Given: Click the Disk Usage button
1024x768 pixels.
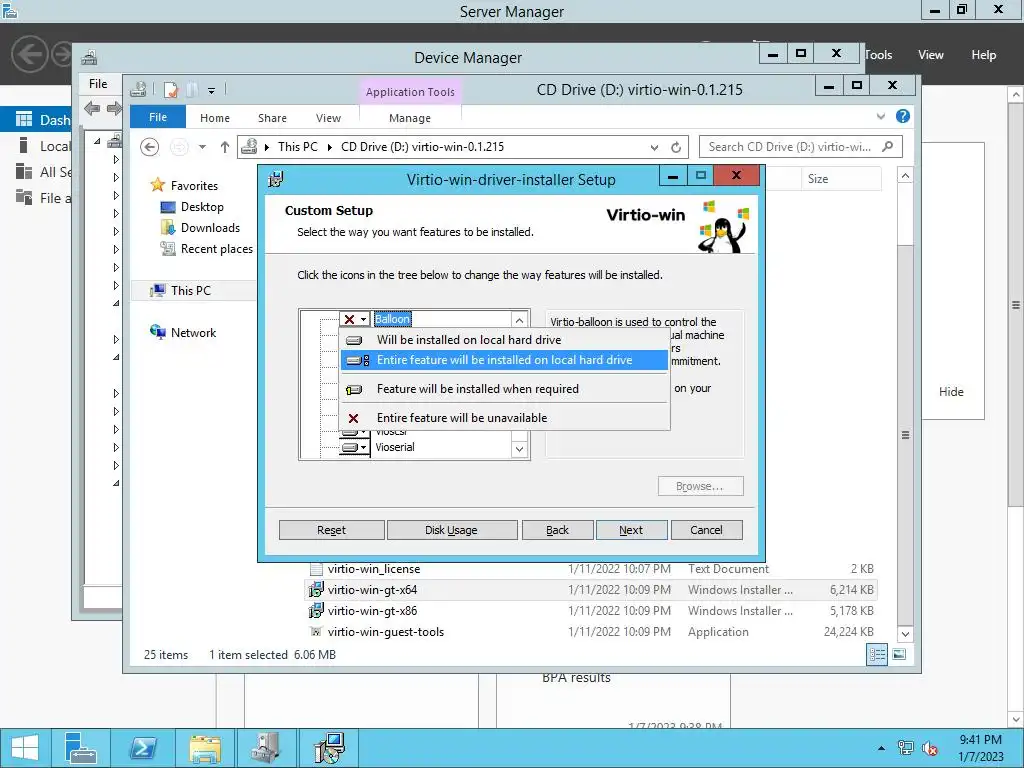Looking at the screenshot, I should (451, 530).
